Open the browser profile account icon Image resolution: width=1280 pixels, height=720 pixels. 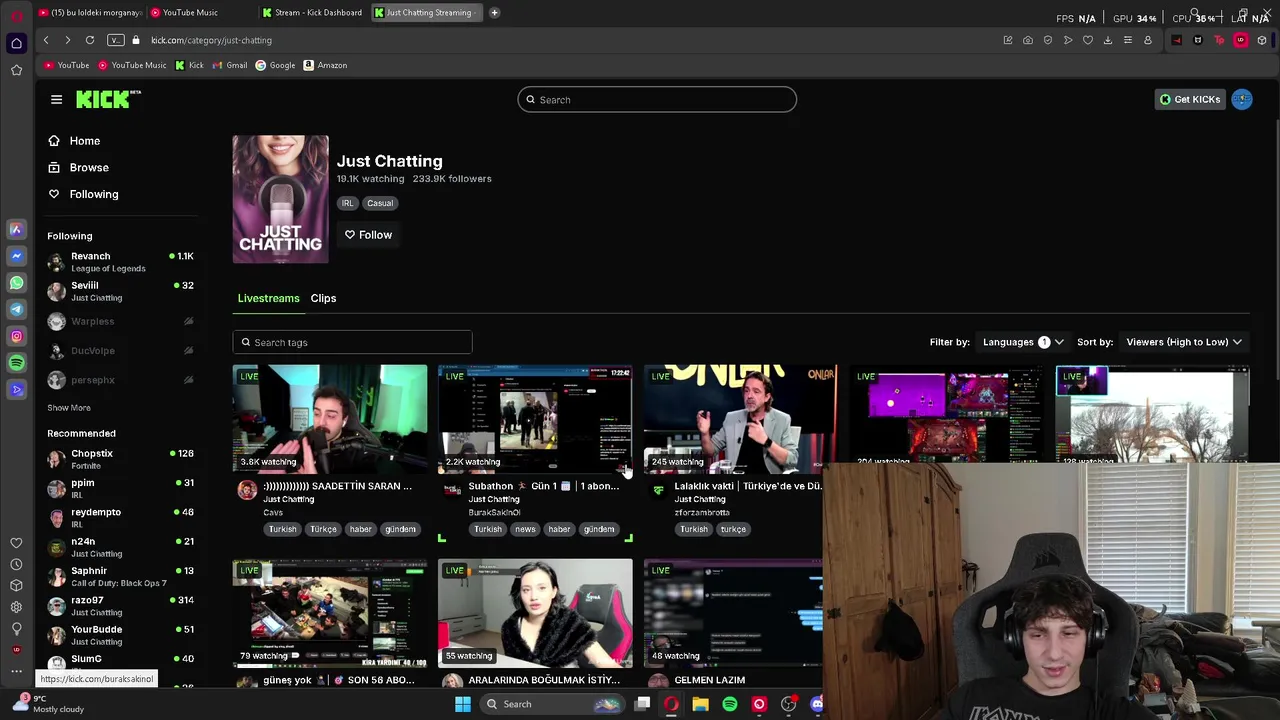pos(1148,40)
